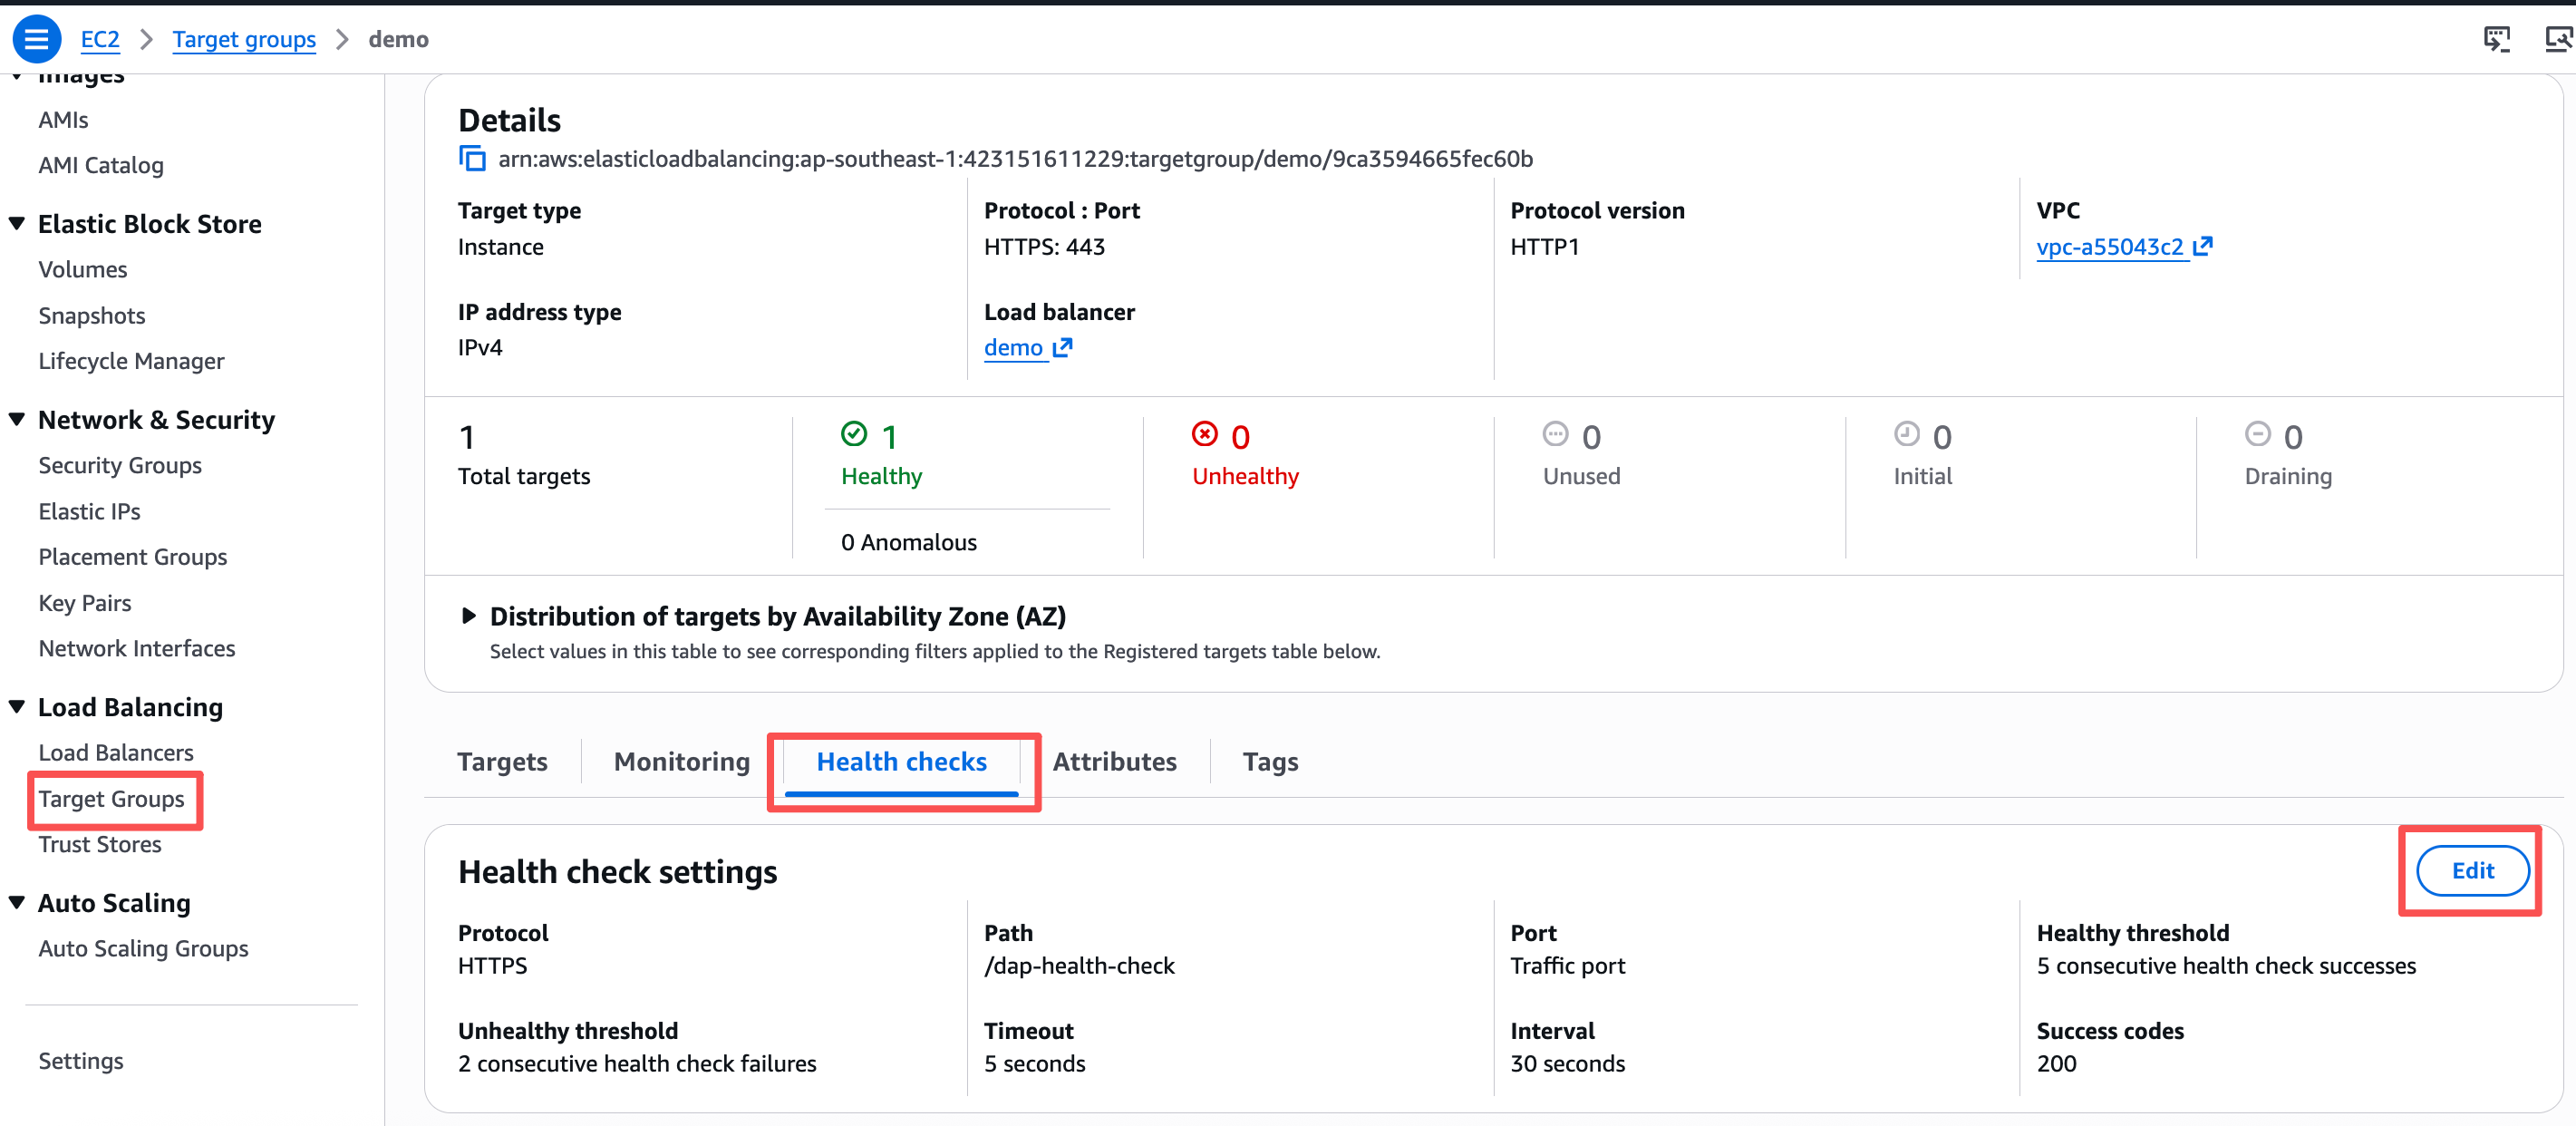Click the Interval value 30 seconds
The width and height of the screenshot is (2576, 1126).
point(1567,1063)
